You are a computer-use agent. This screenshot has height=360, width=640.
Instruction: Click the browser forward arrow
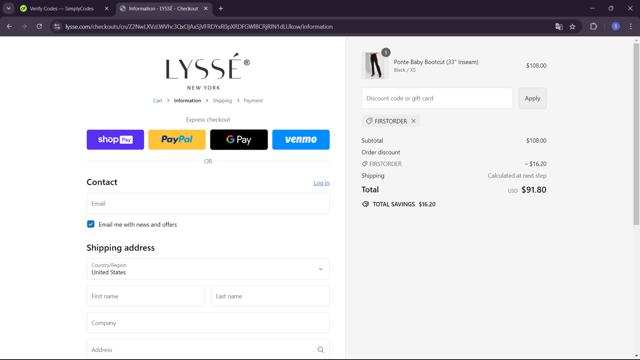[24, 27]
